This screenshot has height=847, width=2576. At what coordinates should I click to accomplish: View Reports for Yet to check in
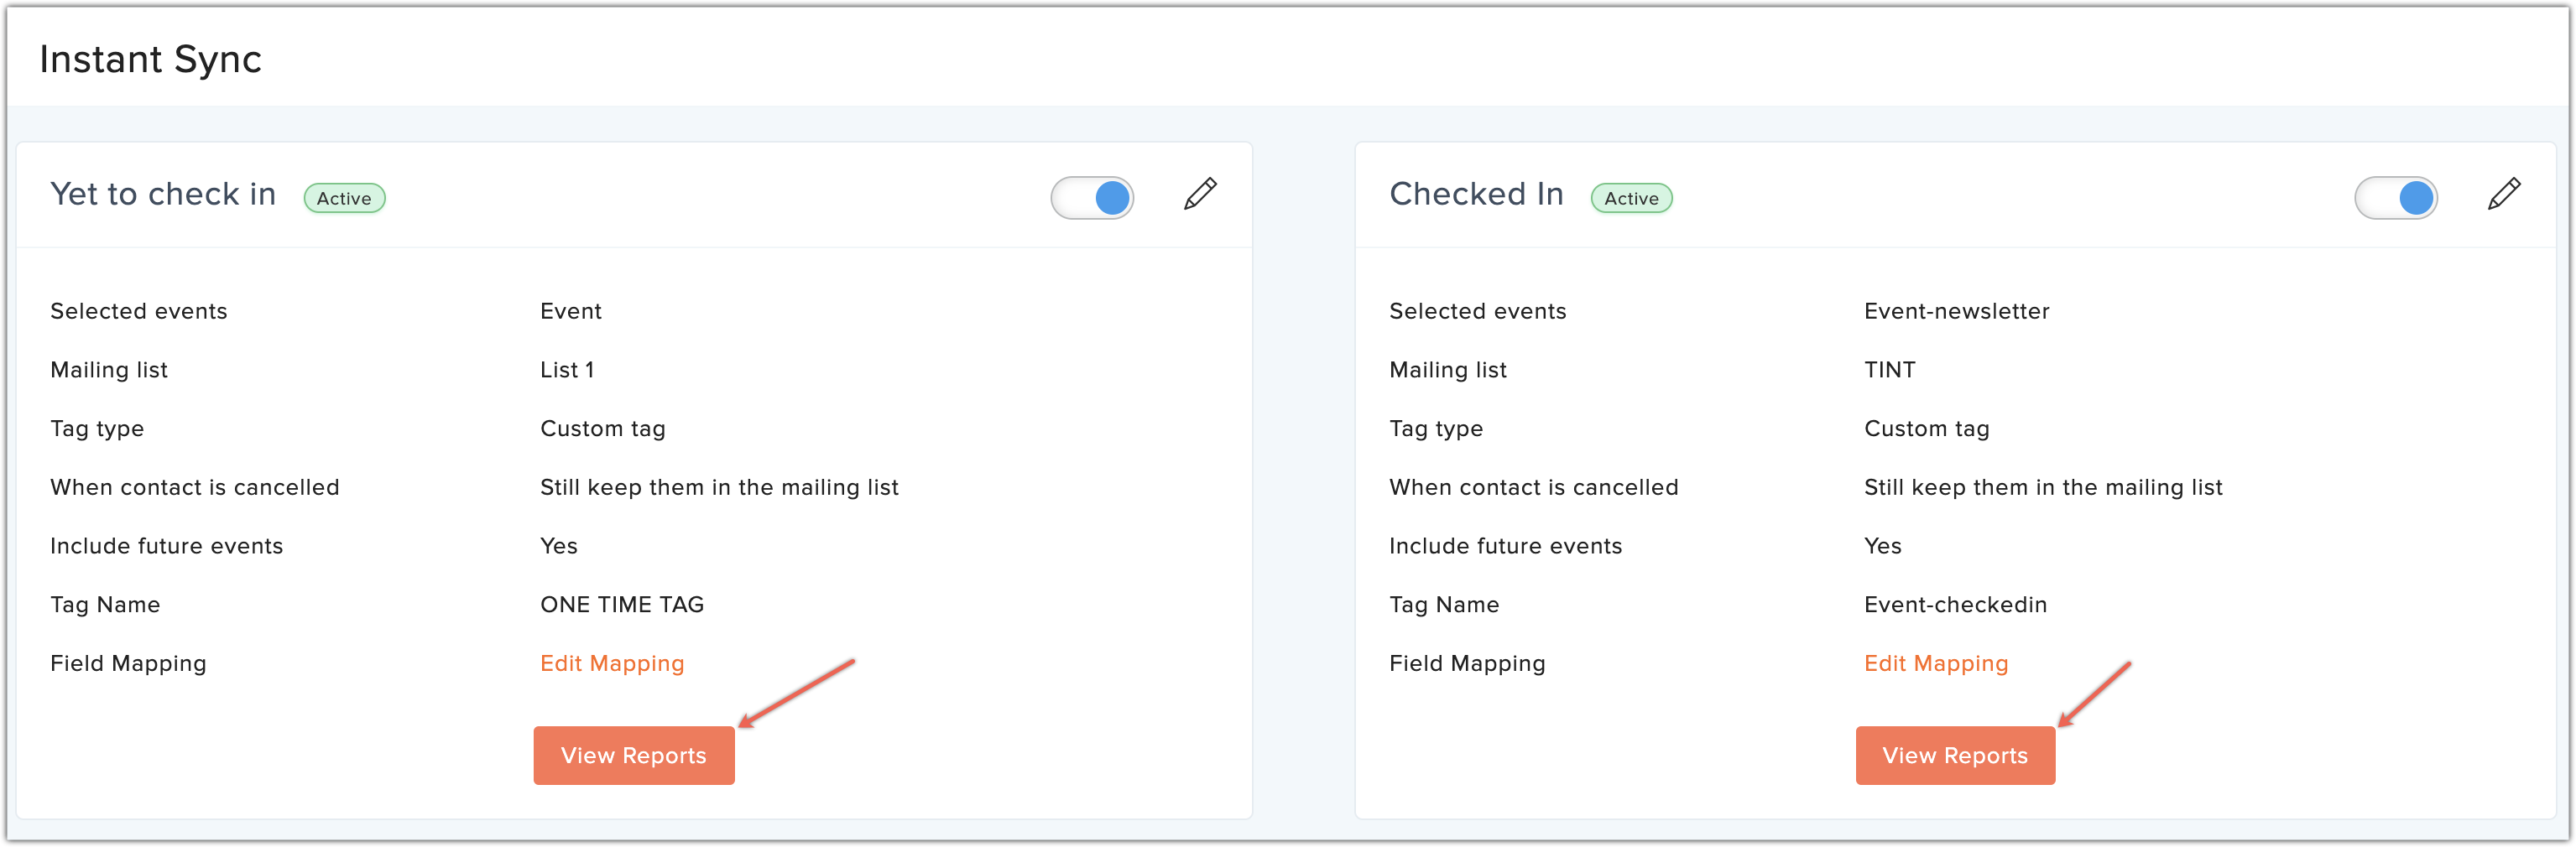click(x=633, y=755)
